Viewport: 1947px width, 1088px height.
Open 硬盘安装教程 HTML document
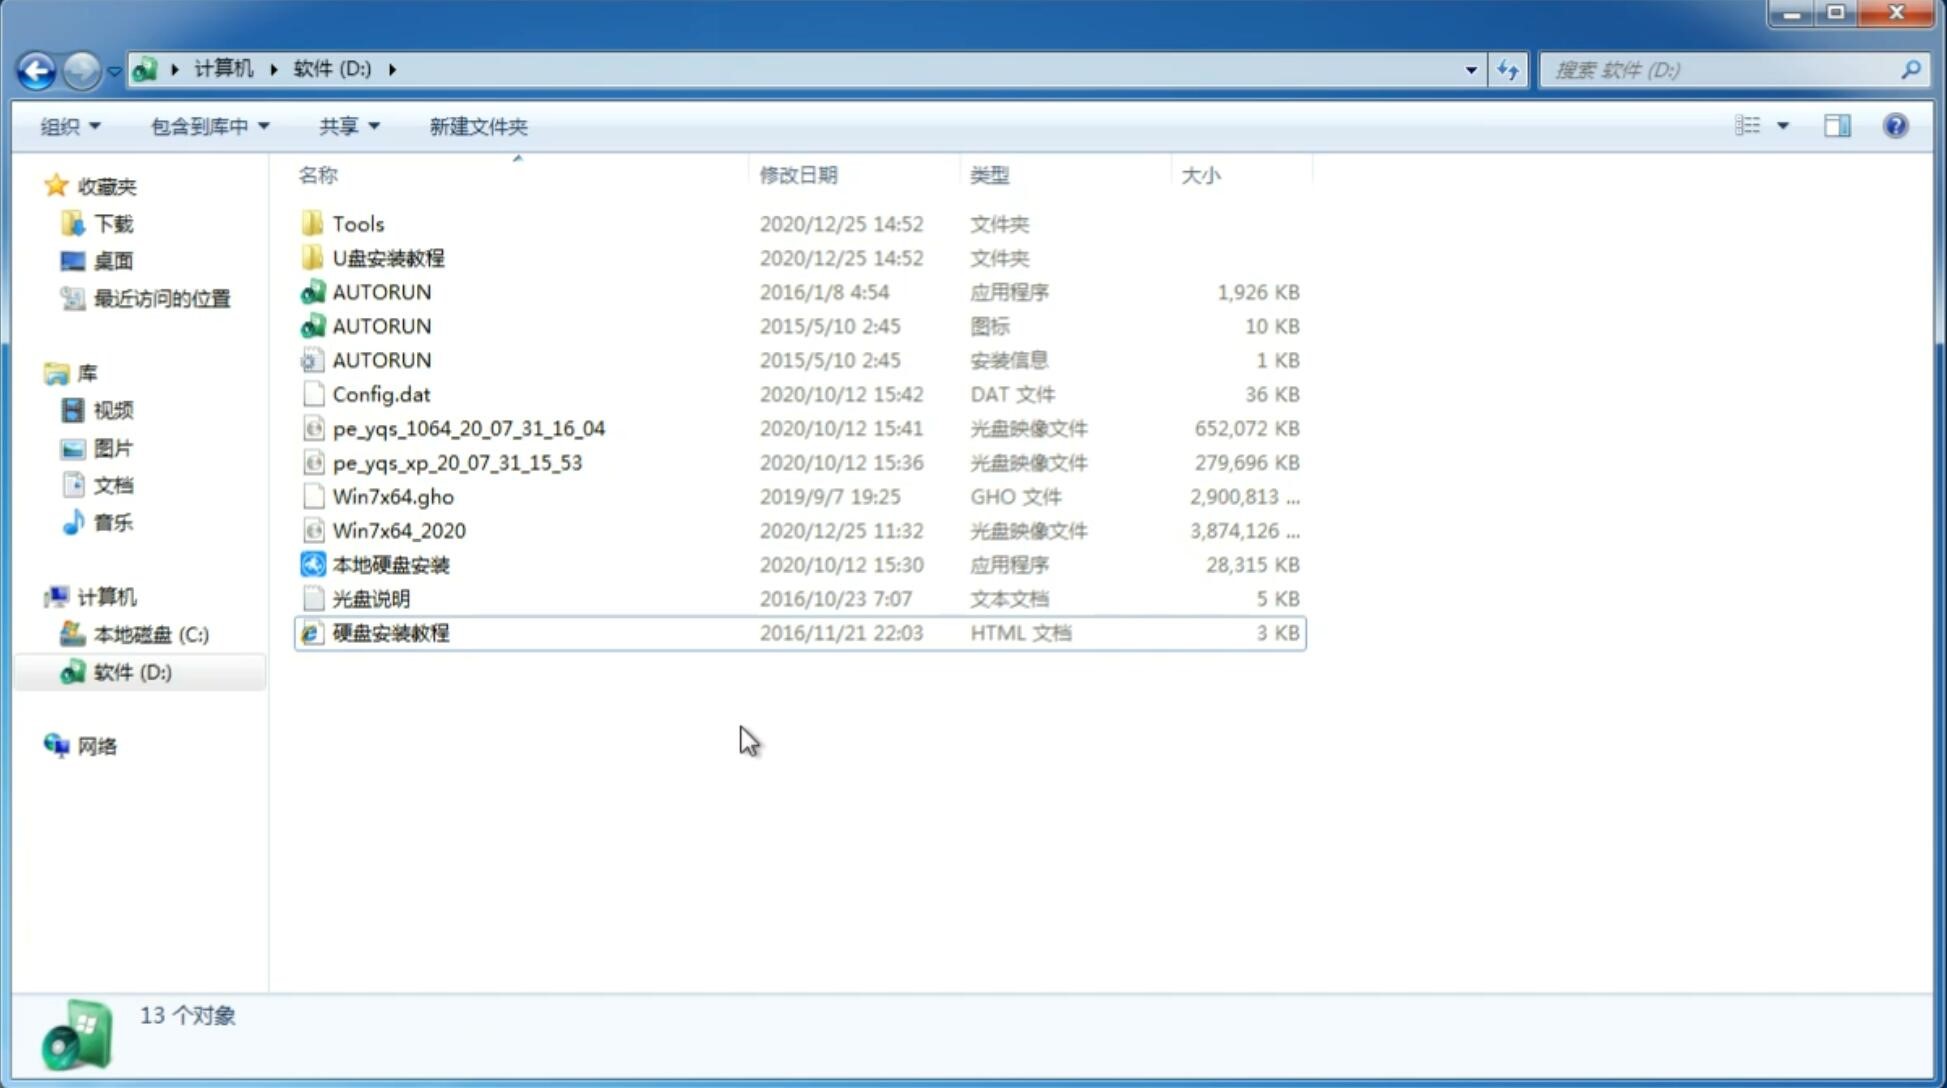click(389, 632)
